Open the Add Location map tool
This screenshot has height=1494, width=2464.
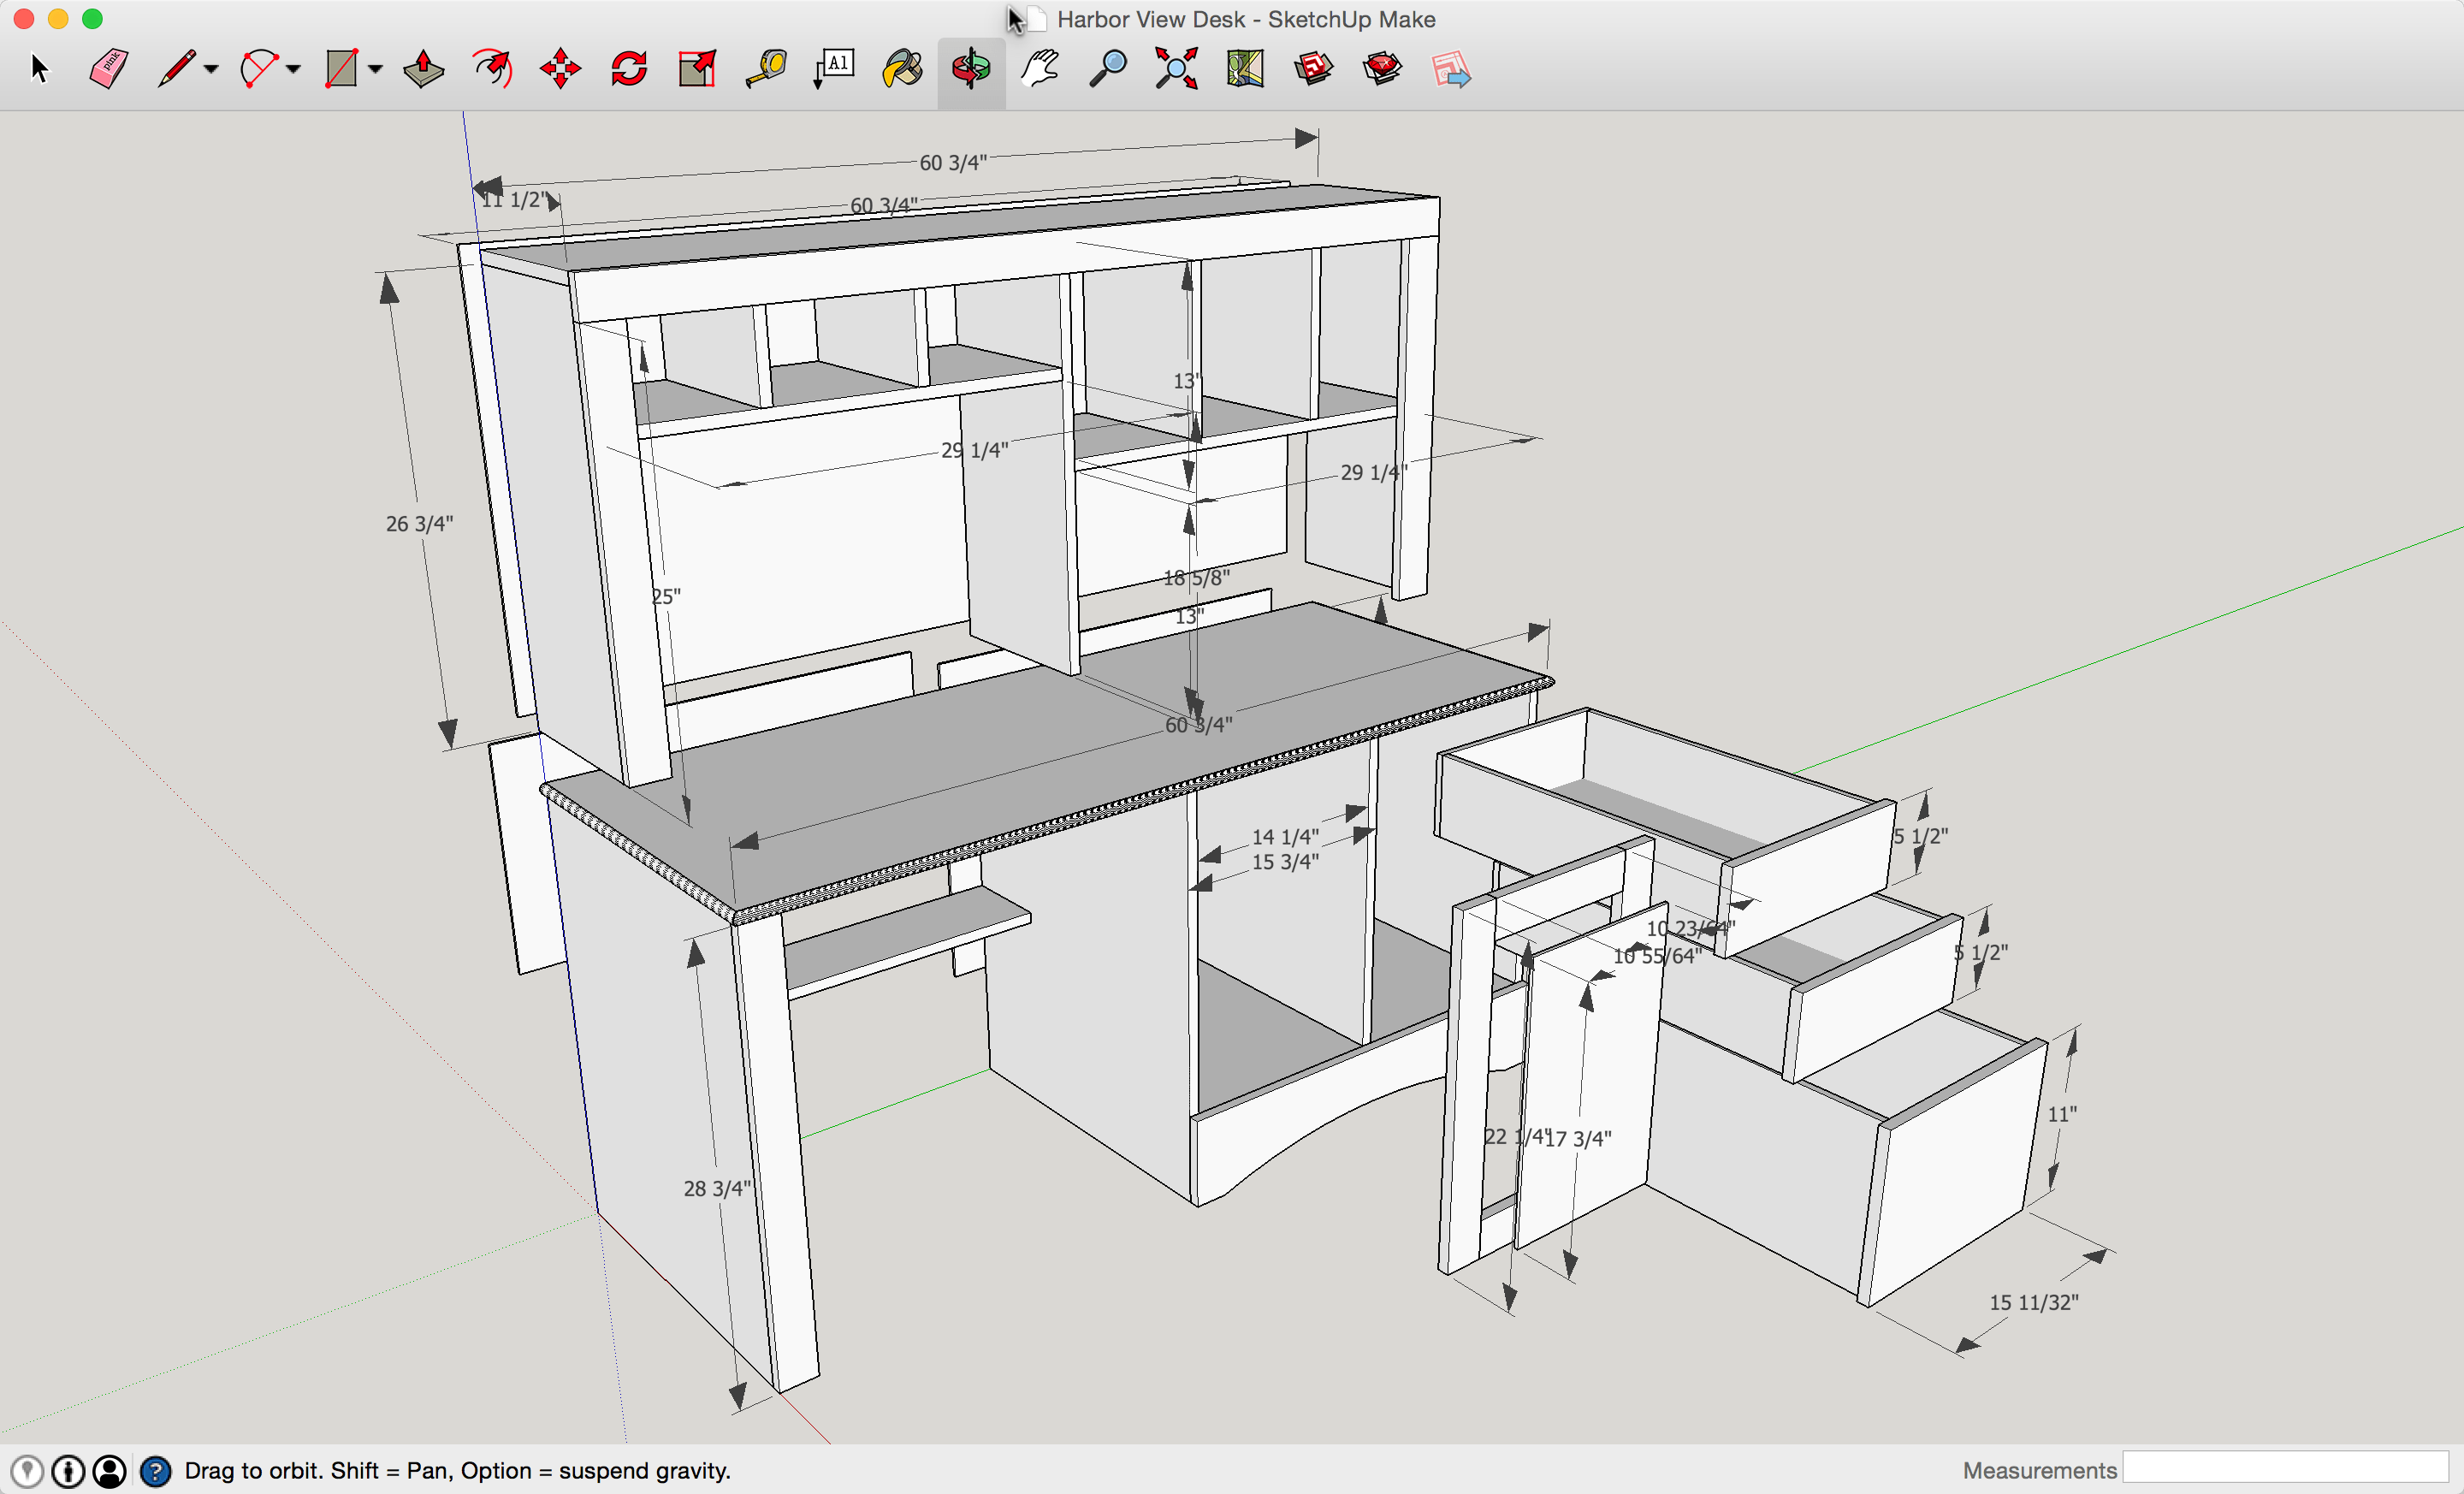(1245, 69)
